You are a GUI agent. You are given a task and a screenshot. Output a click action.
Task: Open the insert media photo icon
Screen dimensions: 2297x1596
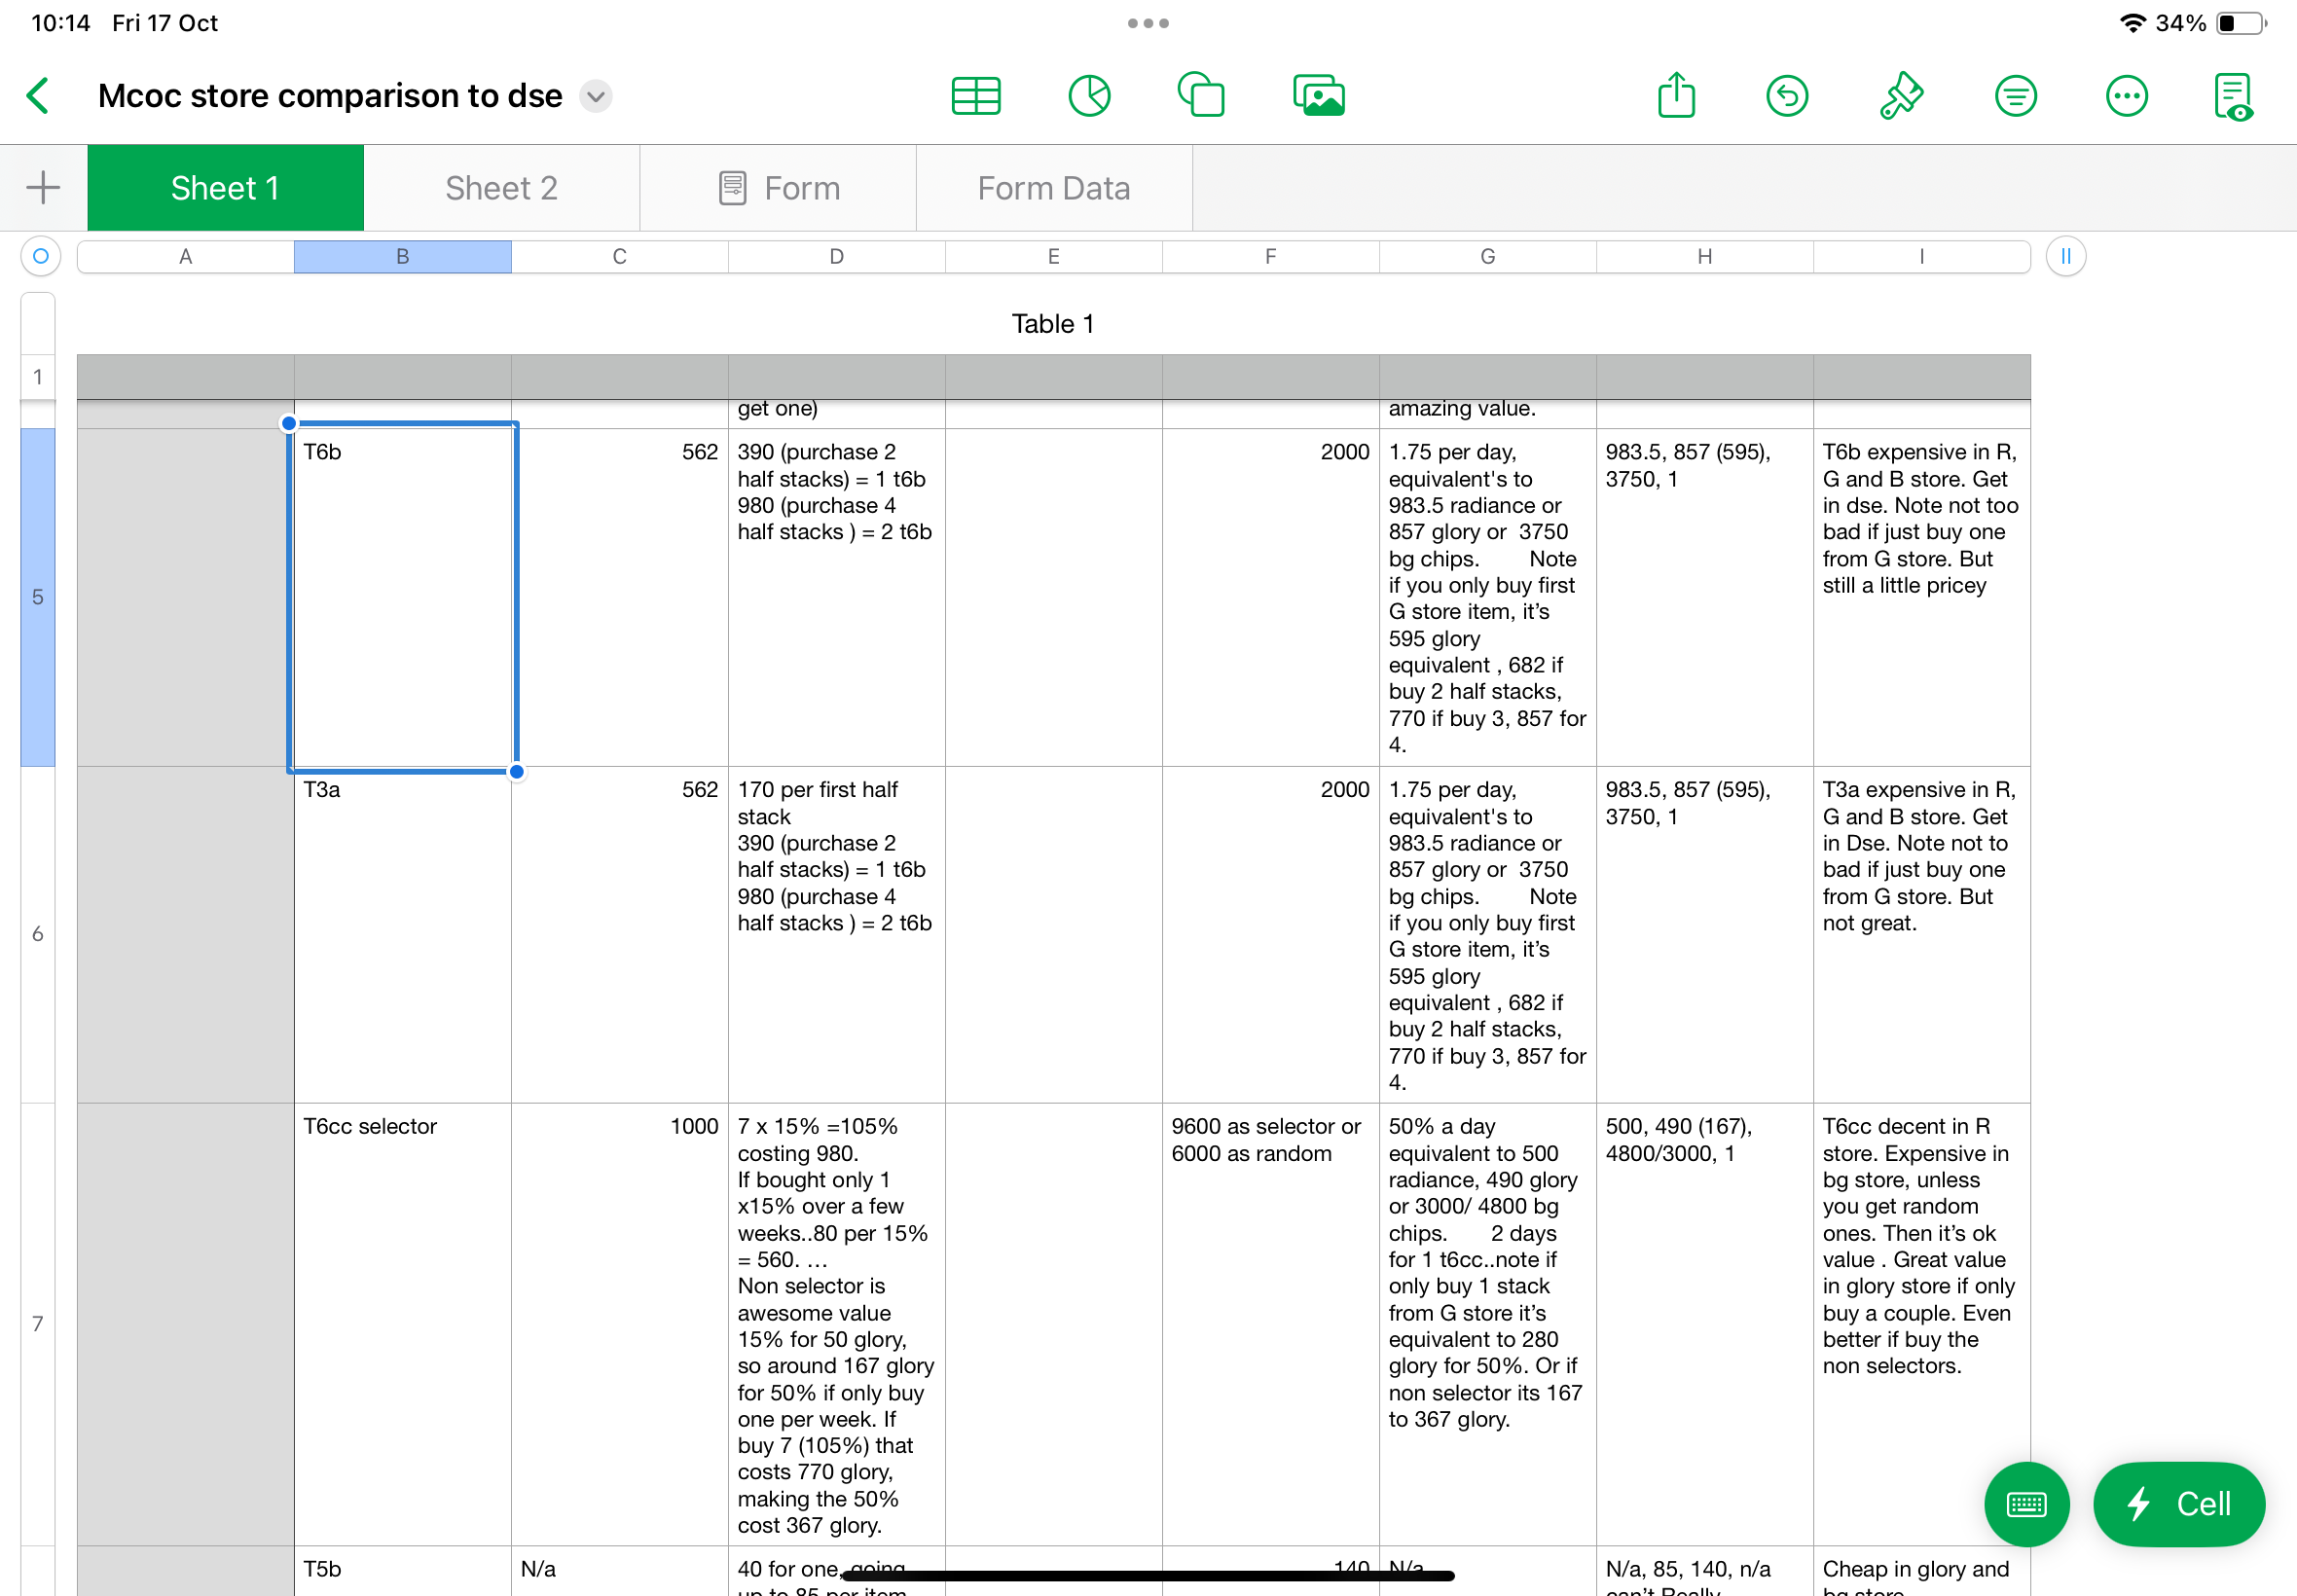1318,96
